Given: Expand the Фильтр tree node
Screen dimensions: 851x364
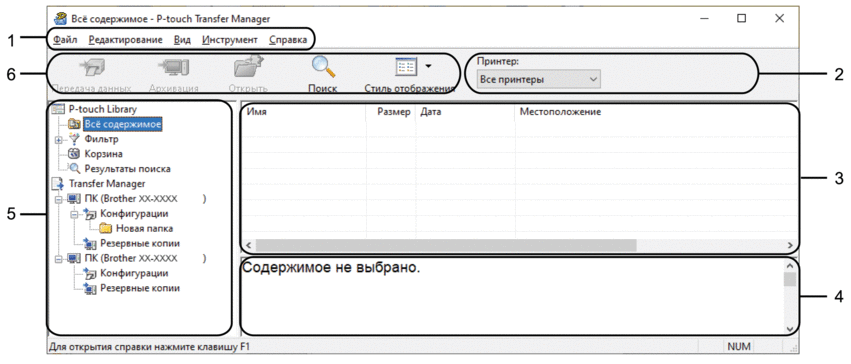Looking at the screenshot, I should [59, 139].
